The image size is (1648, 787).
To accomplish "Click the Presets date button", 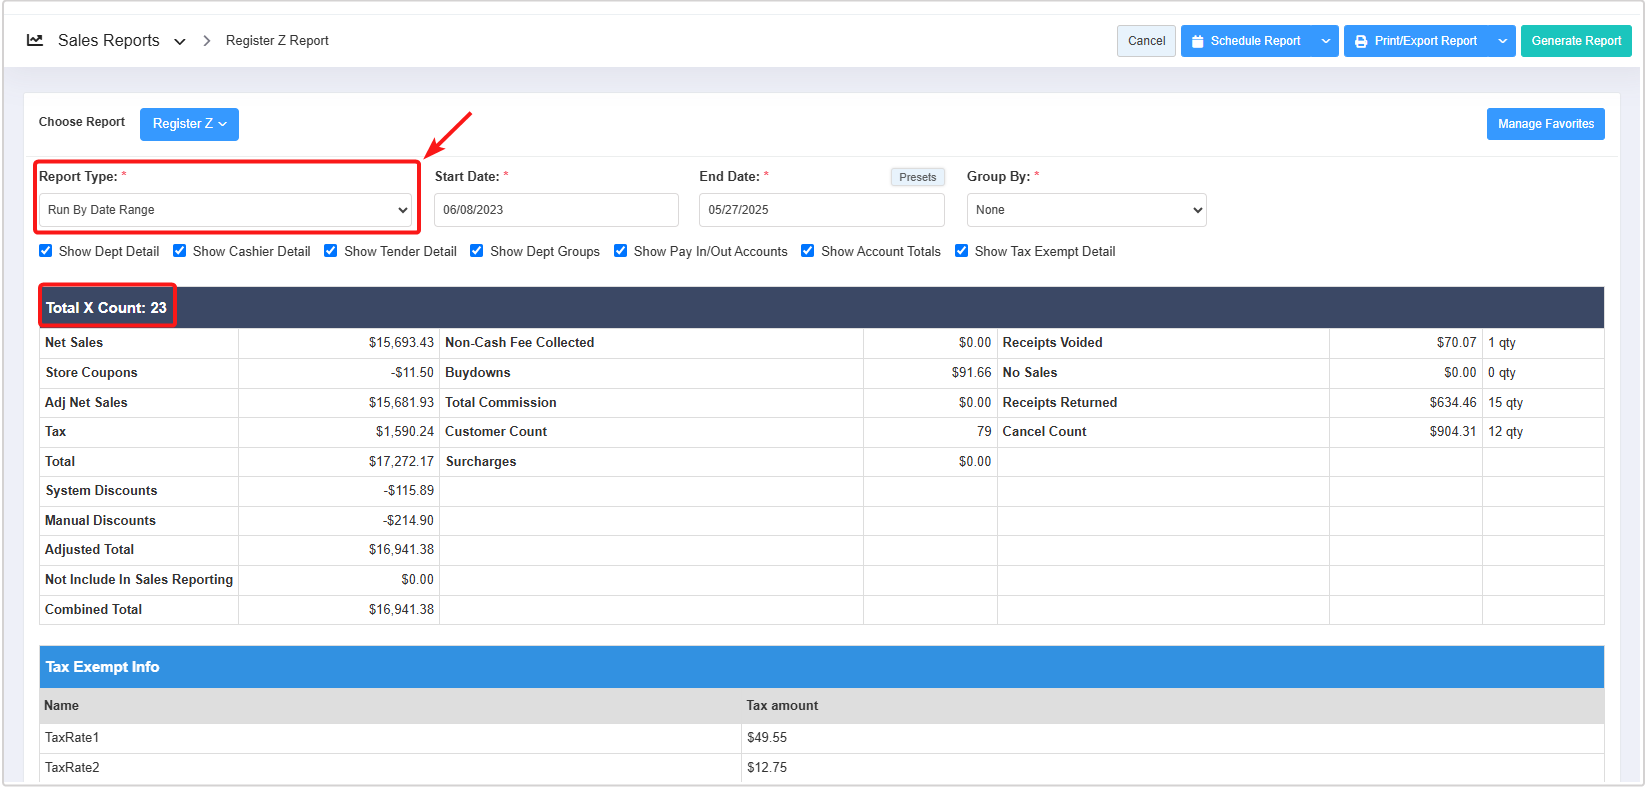I will [x=917, y=177].
